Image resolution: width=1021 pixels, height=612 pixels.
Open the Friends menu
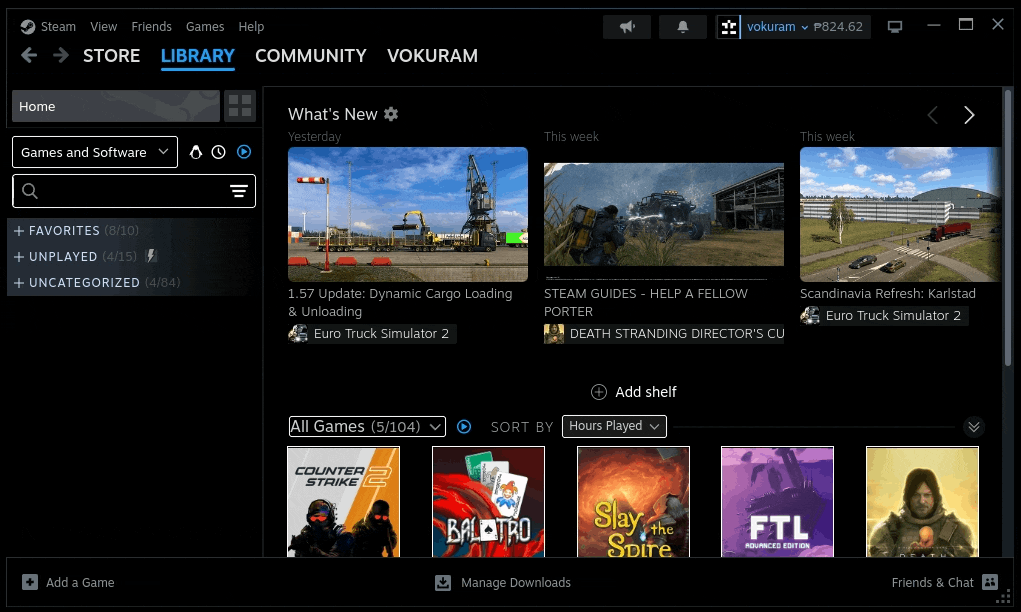click(151, 27)
